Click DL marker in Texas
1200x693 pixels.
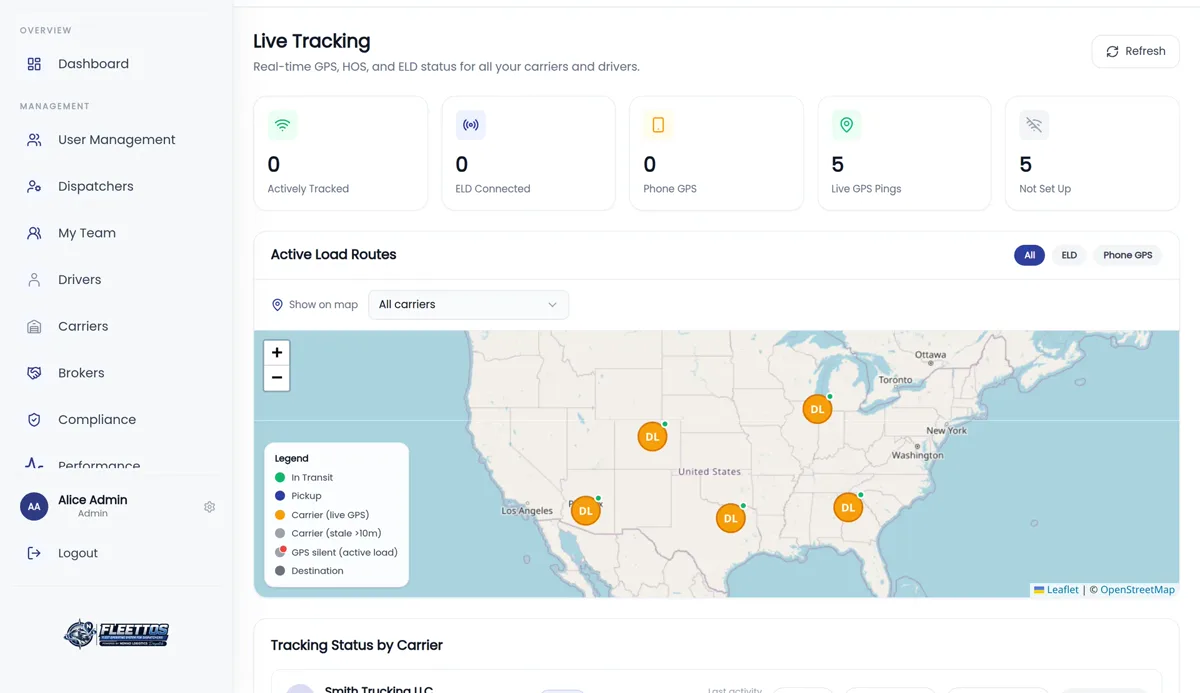point(730,518)
